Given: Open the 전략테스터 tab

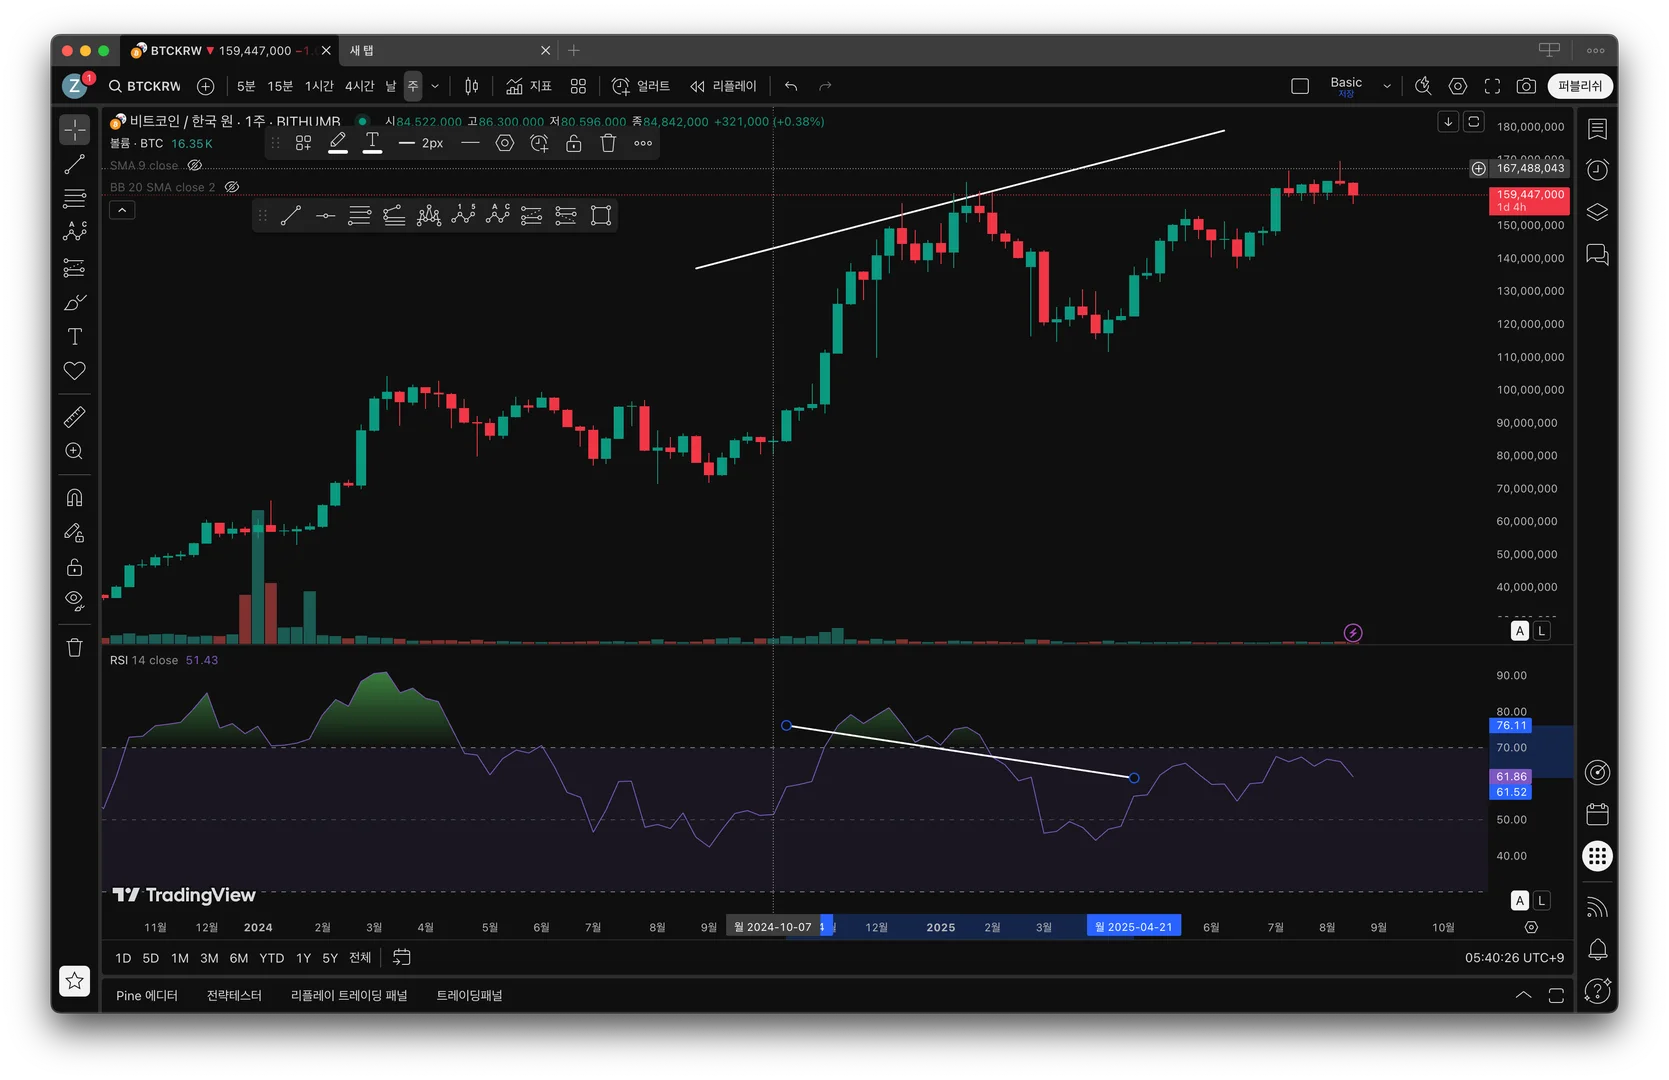Looking at the screenshot, I should tap(234, 995).
